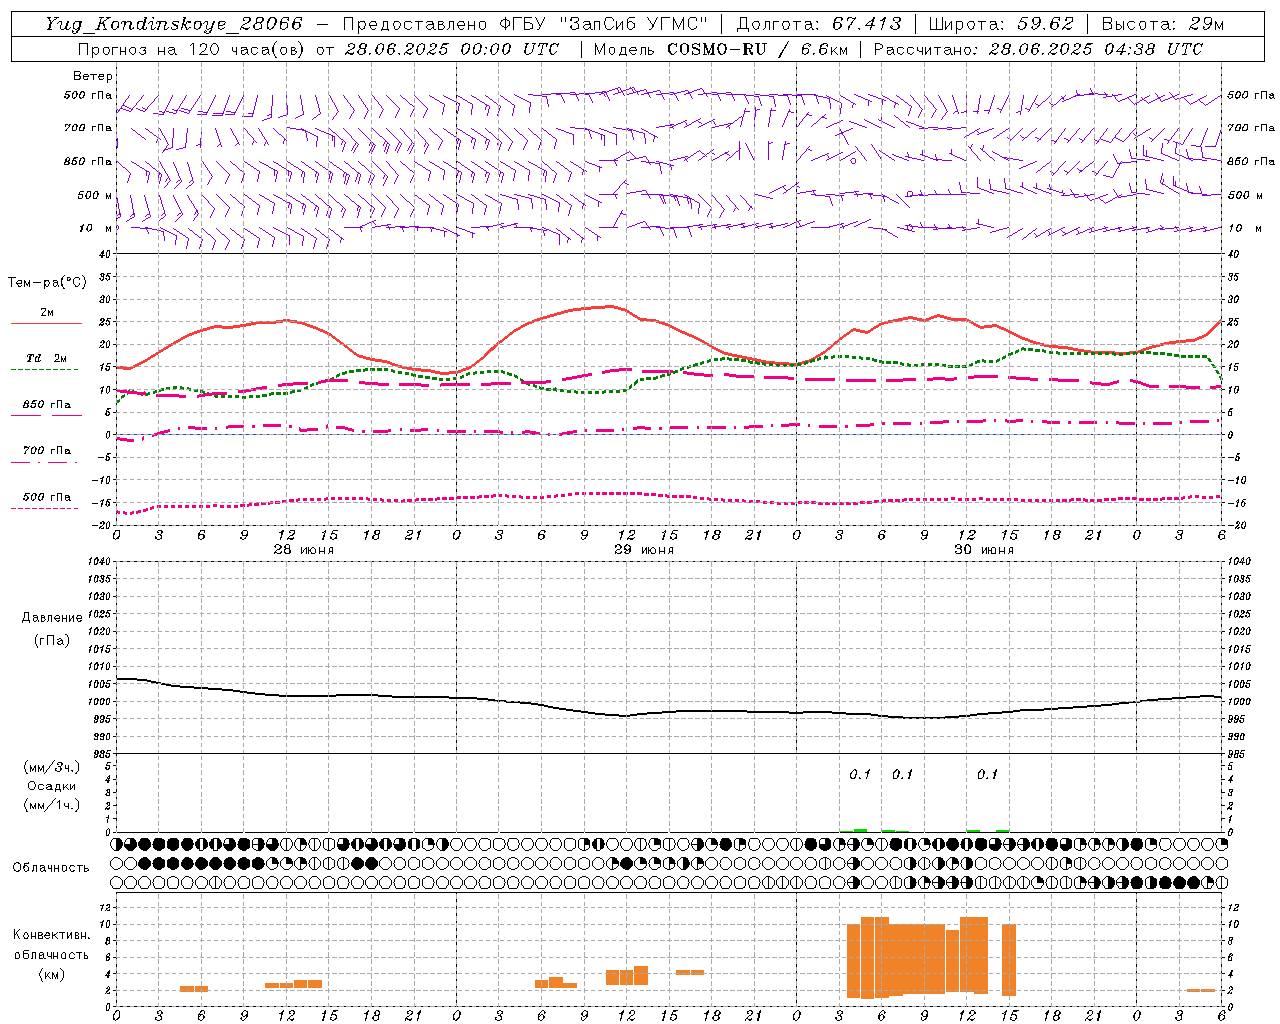Screen dimensions: 1280x1024
Task: Click the right-side '500 м' wind level label
Action: click(x=1244, y=195)
